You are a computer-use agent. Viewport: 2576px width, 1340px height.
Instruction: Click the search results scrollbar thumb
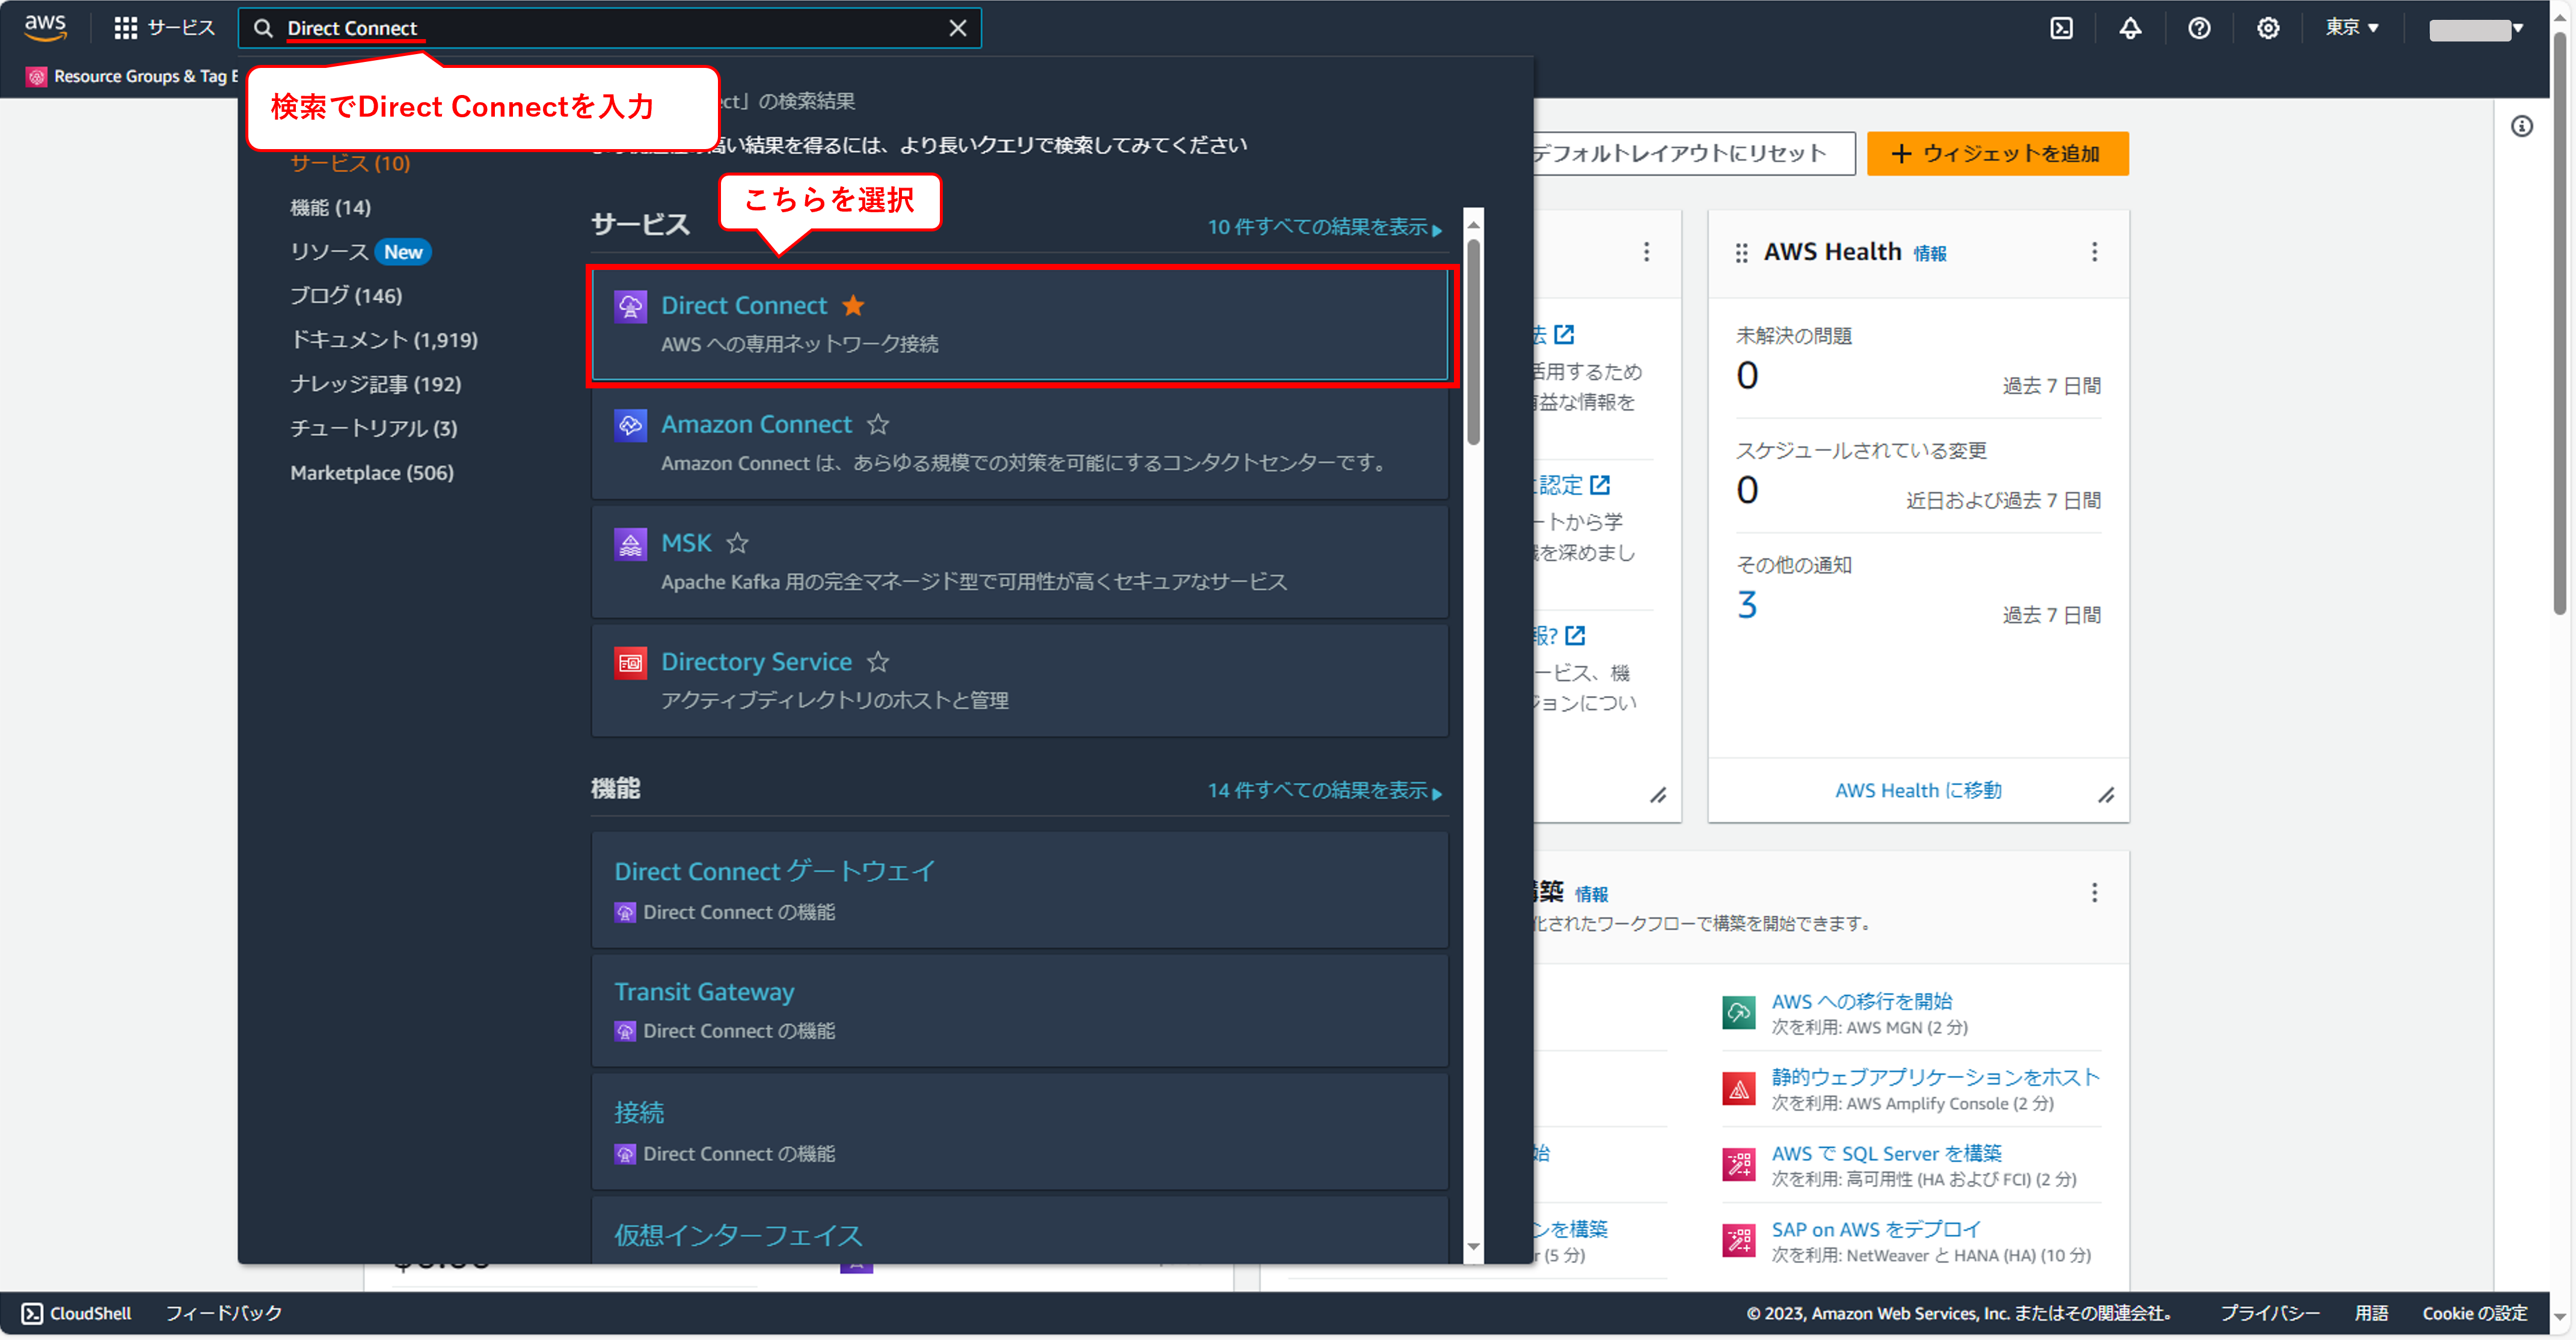tap(1473, 340)
